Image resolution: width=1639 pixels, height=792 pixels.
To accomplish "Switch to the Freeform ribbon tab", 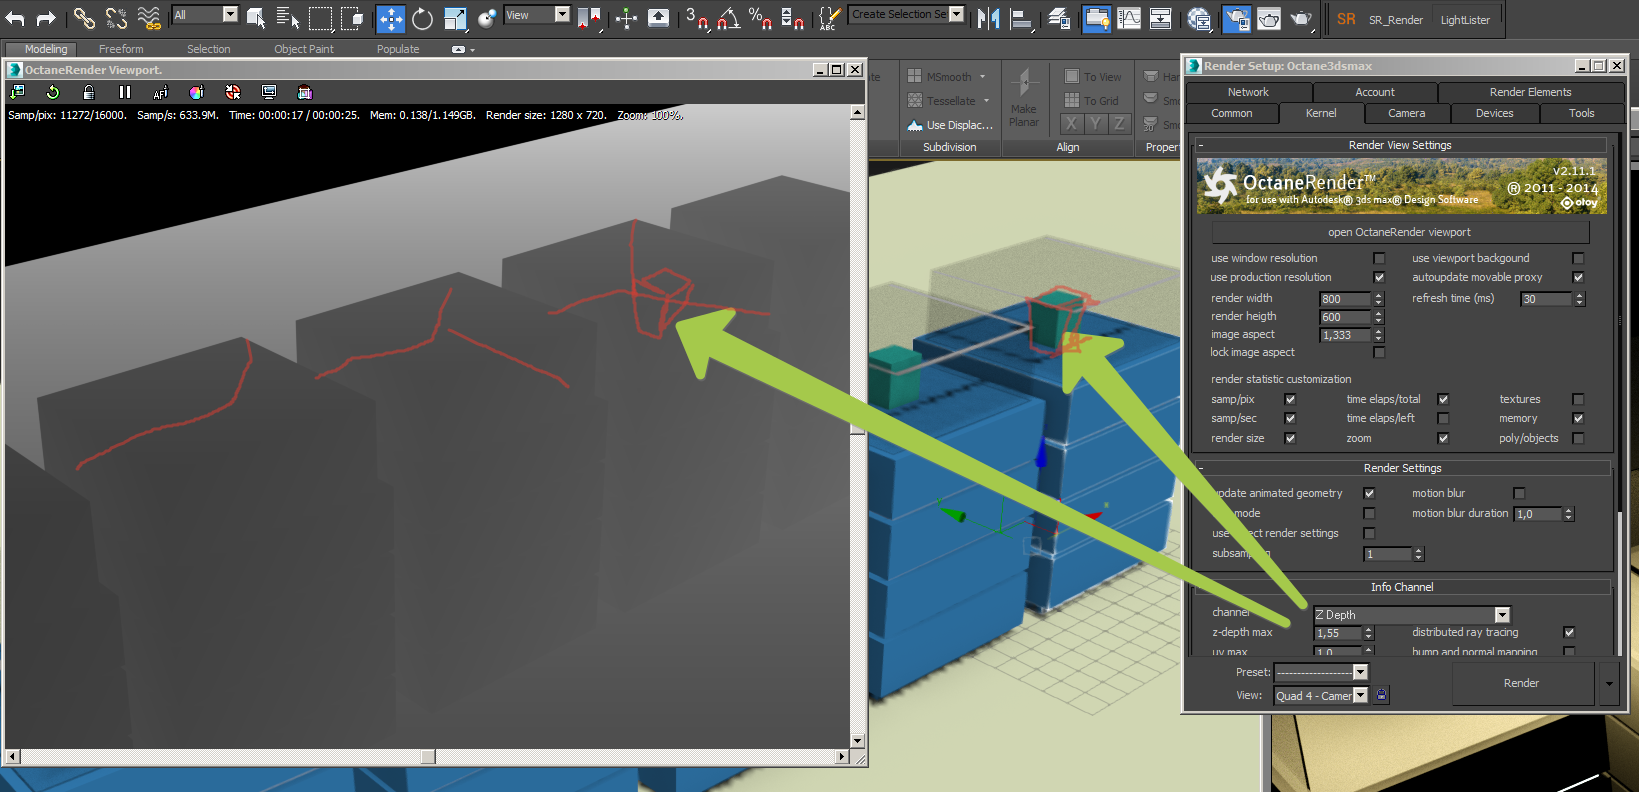I will click(121, 49).
